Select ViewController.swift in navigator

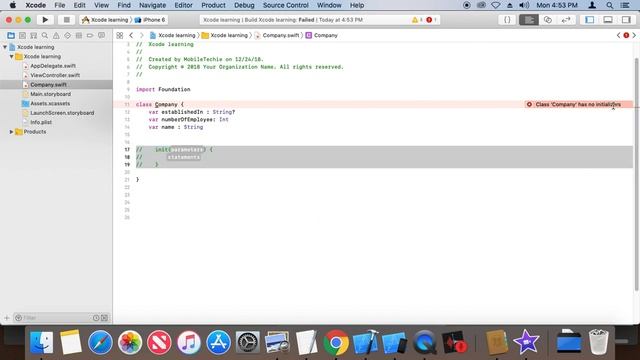coord(56,75)
